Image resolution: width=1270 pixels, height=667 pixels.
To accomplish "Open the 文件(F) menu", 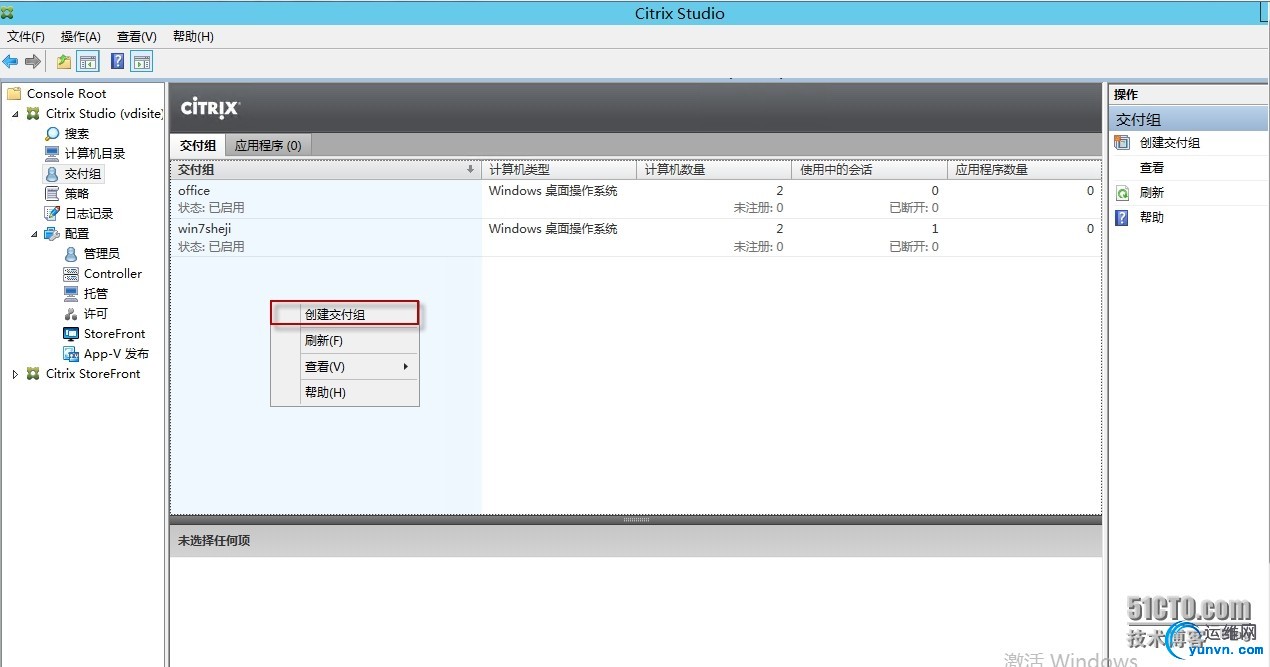I will pos(26,37).
